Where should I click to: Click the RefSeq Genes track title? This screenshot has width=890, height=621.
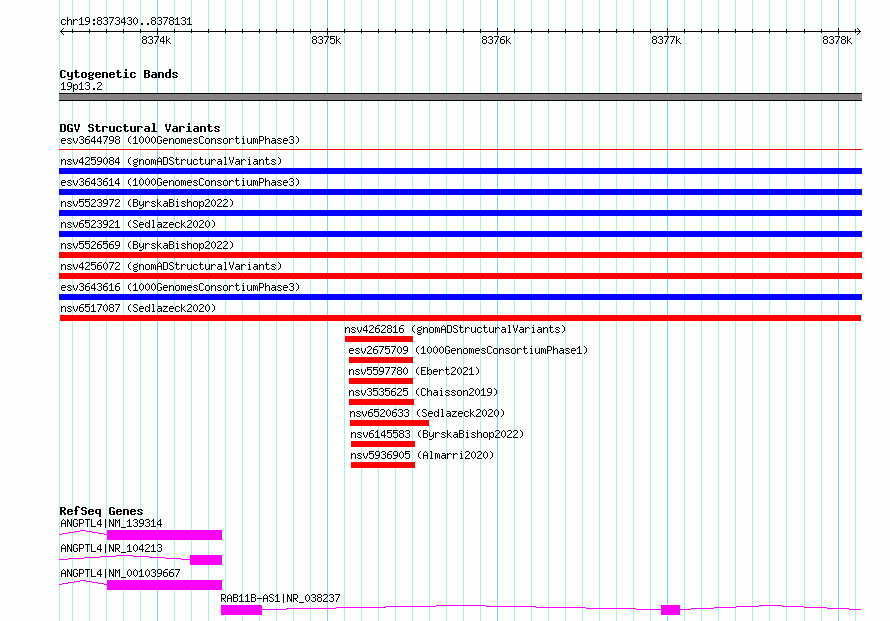pos(101,511)
